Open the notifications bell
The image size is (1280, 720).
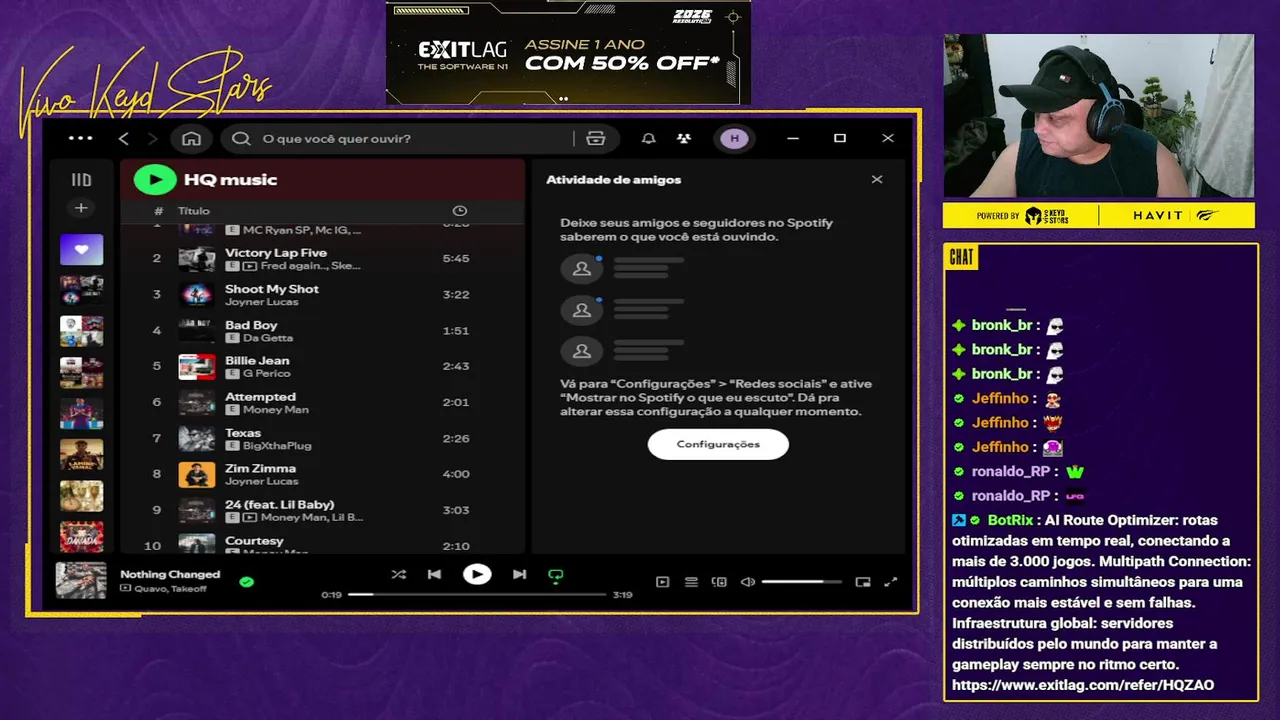(649, 139)
